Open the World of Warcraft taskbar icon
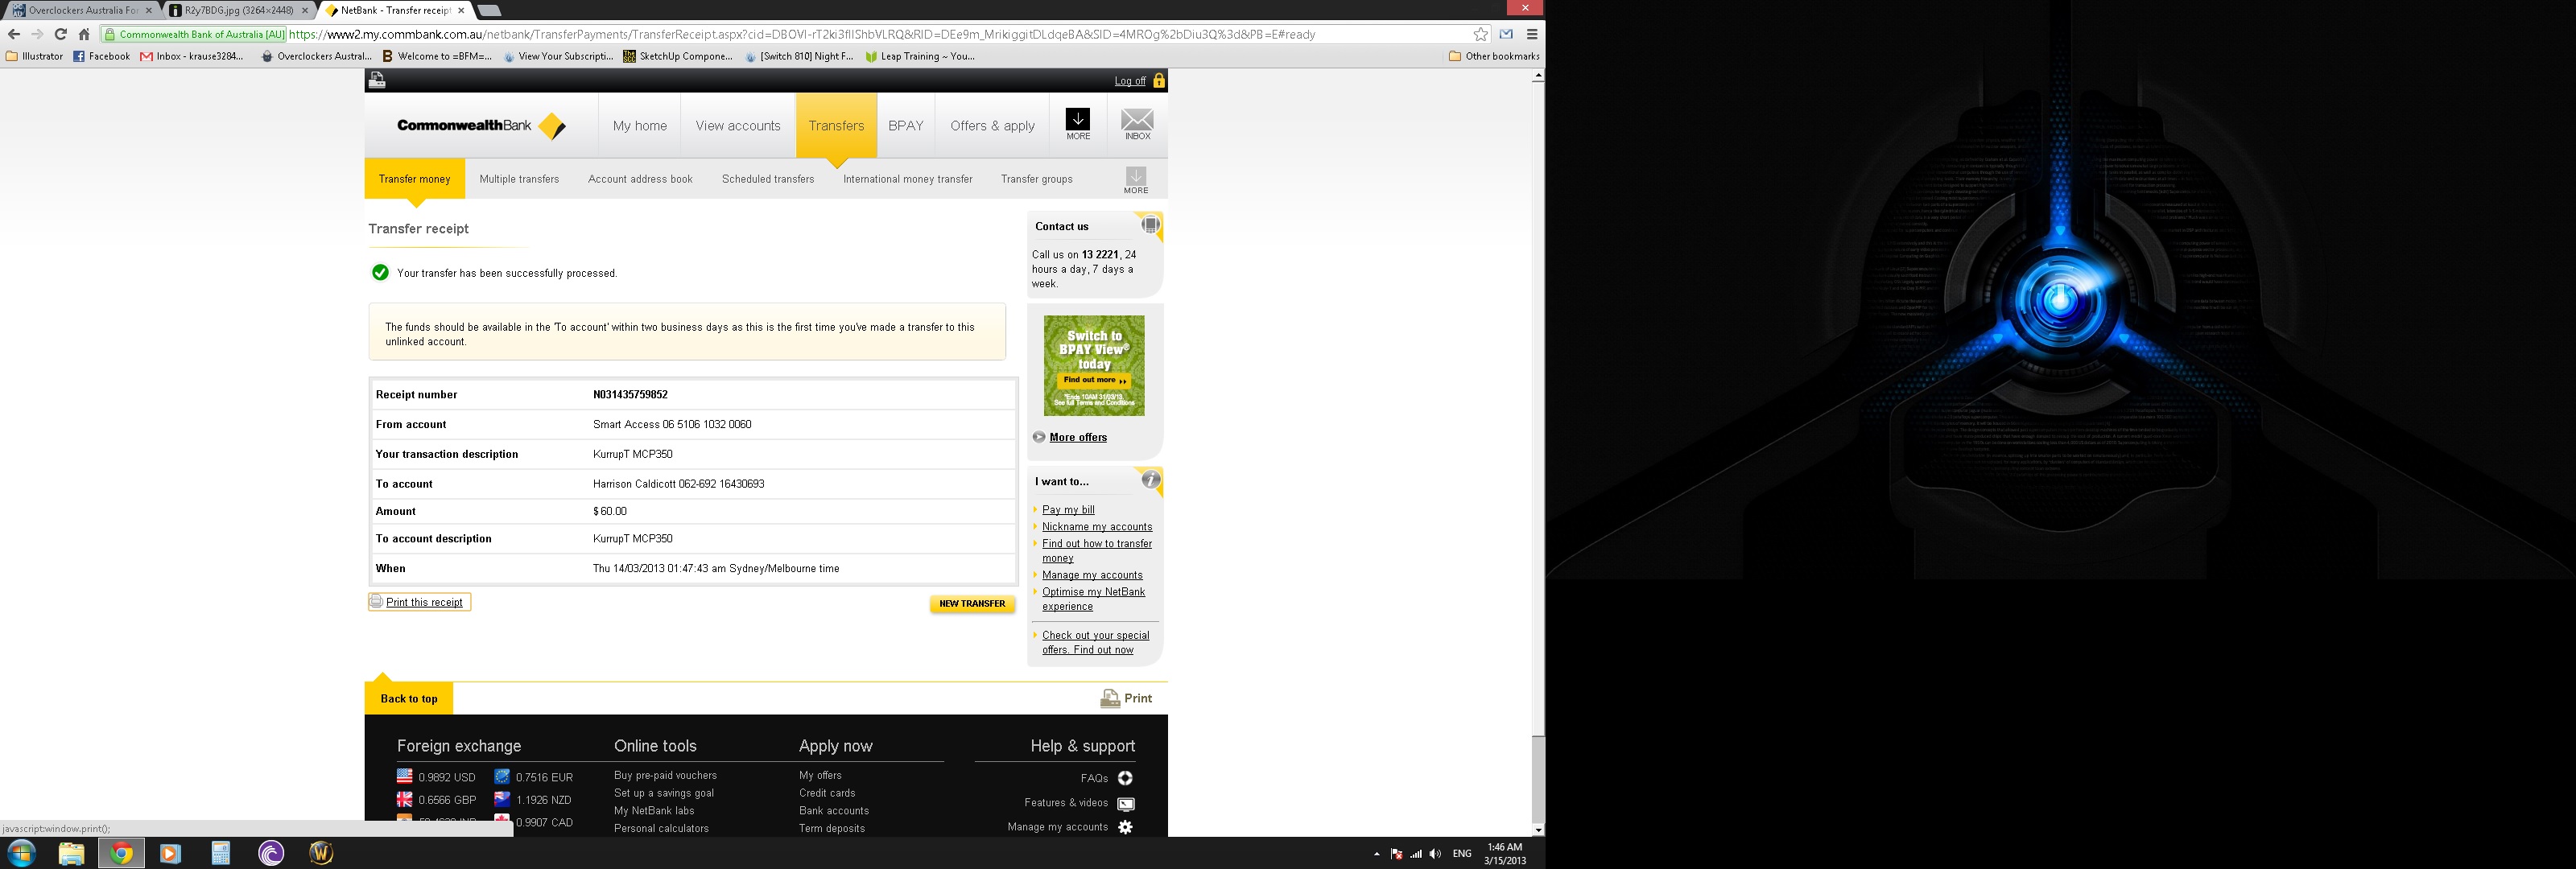The width and height of the screenshot is (2576, 869). point(321,853)
